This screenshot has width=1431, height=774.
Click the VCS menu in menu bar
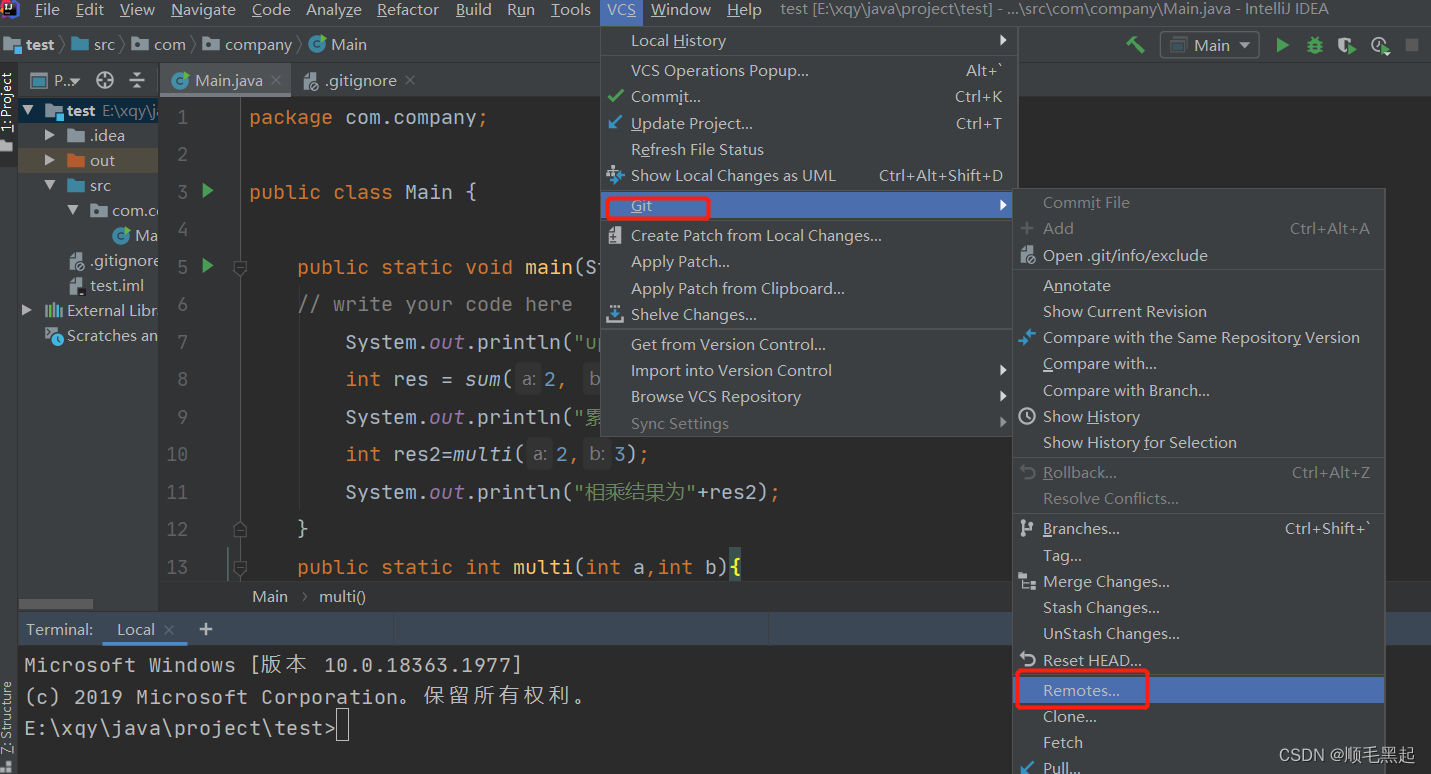coord(621,10)
